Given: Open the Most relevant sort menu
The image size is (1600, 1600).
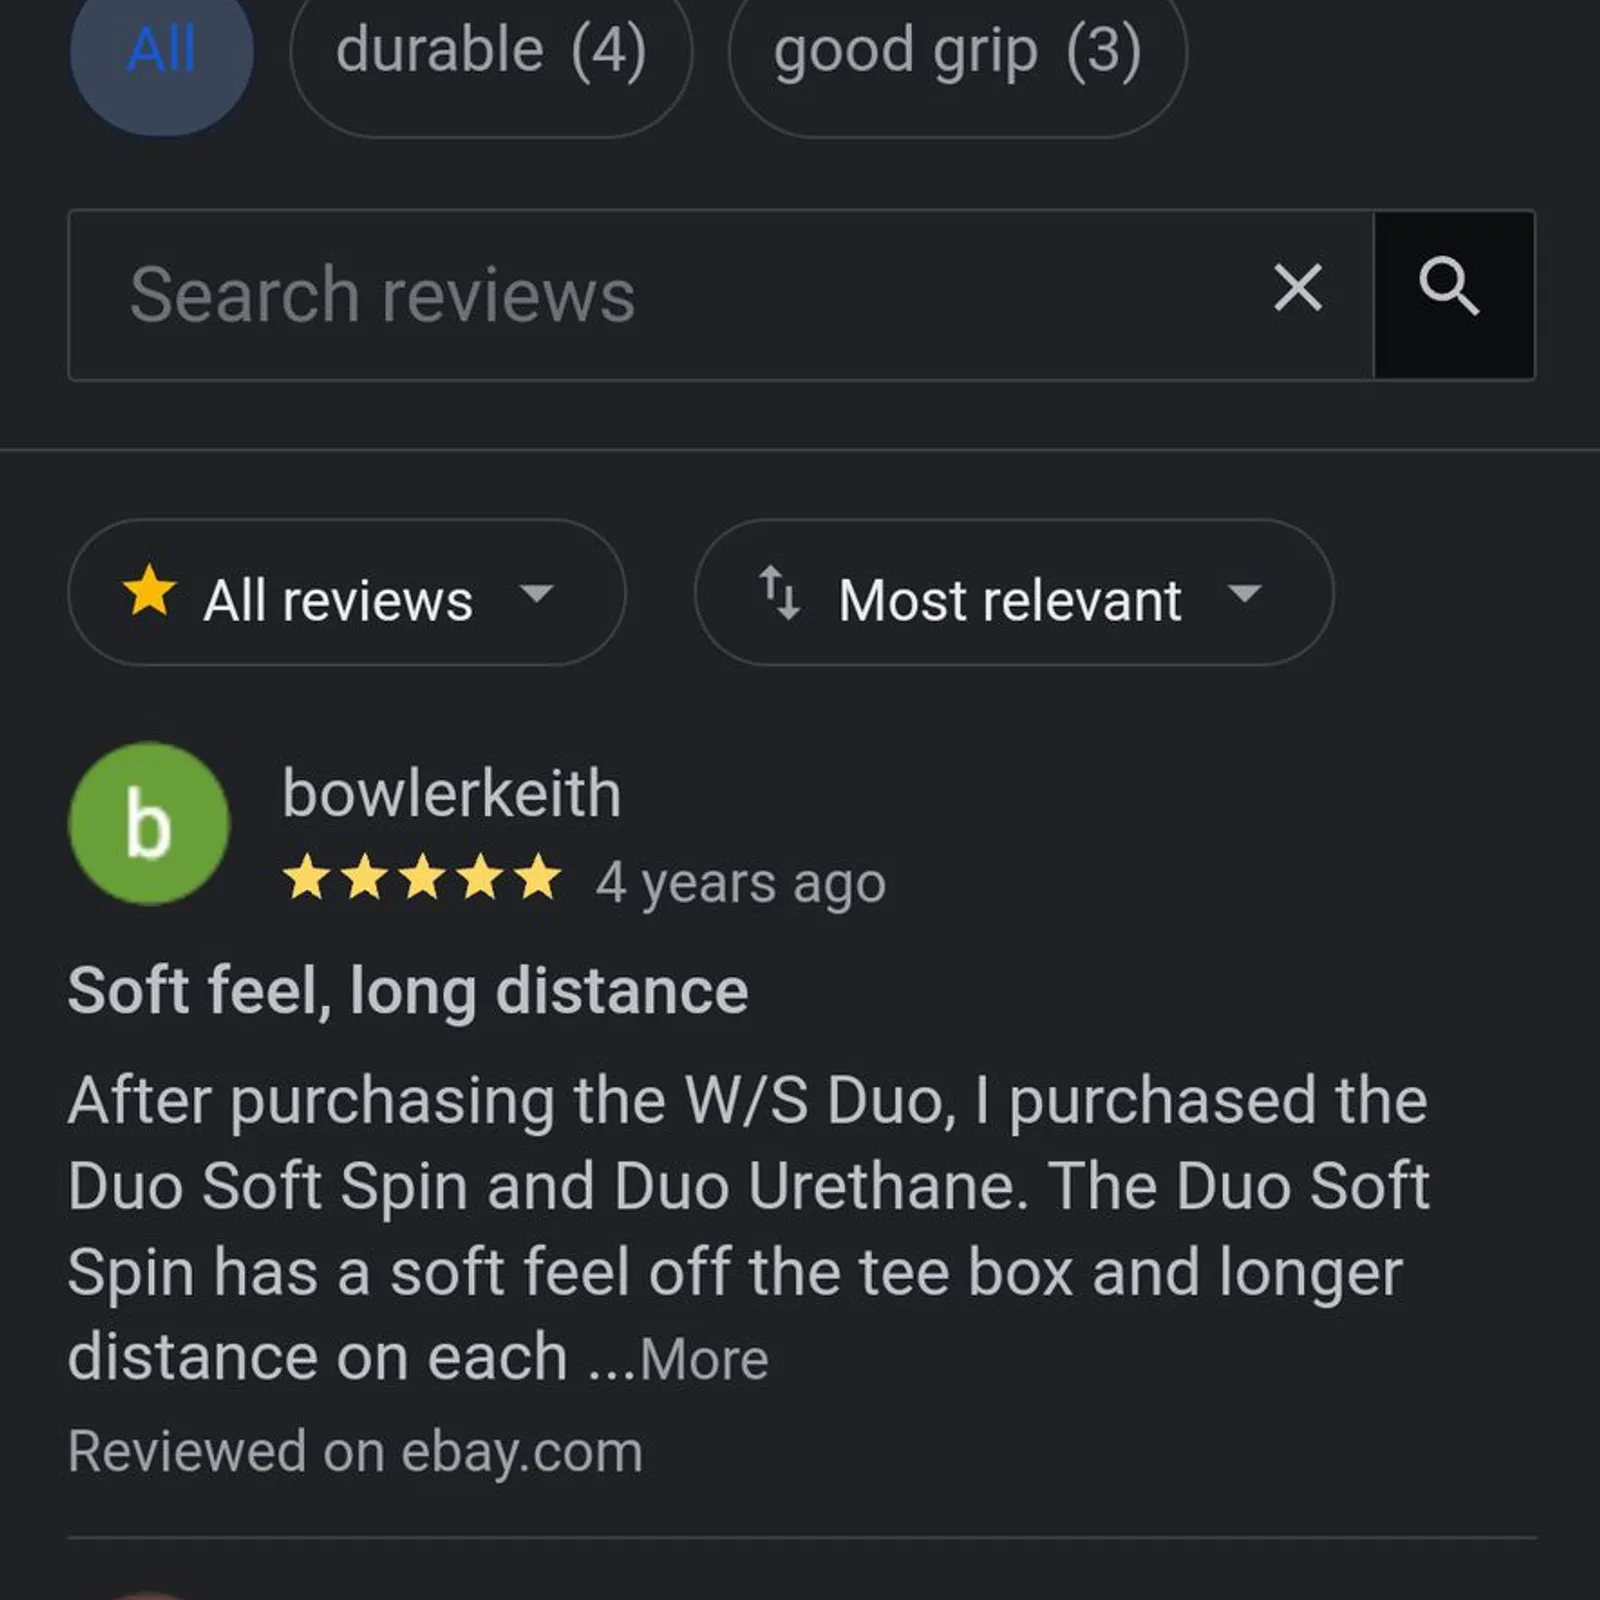Looking at the screenshot, I should (1014, 593).
